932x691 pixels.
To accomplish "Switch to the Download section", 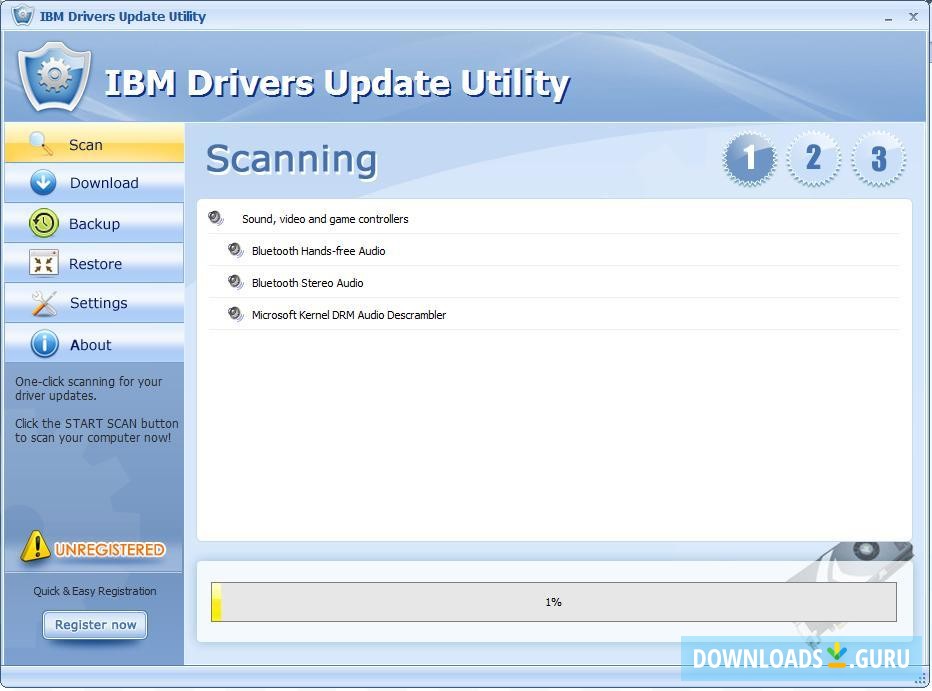I will tap(104, 183).
